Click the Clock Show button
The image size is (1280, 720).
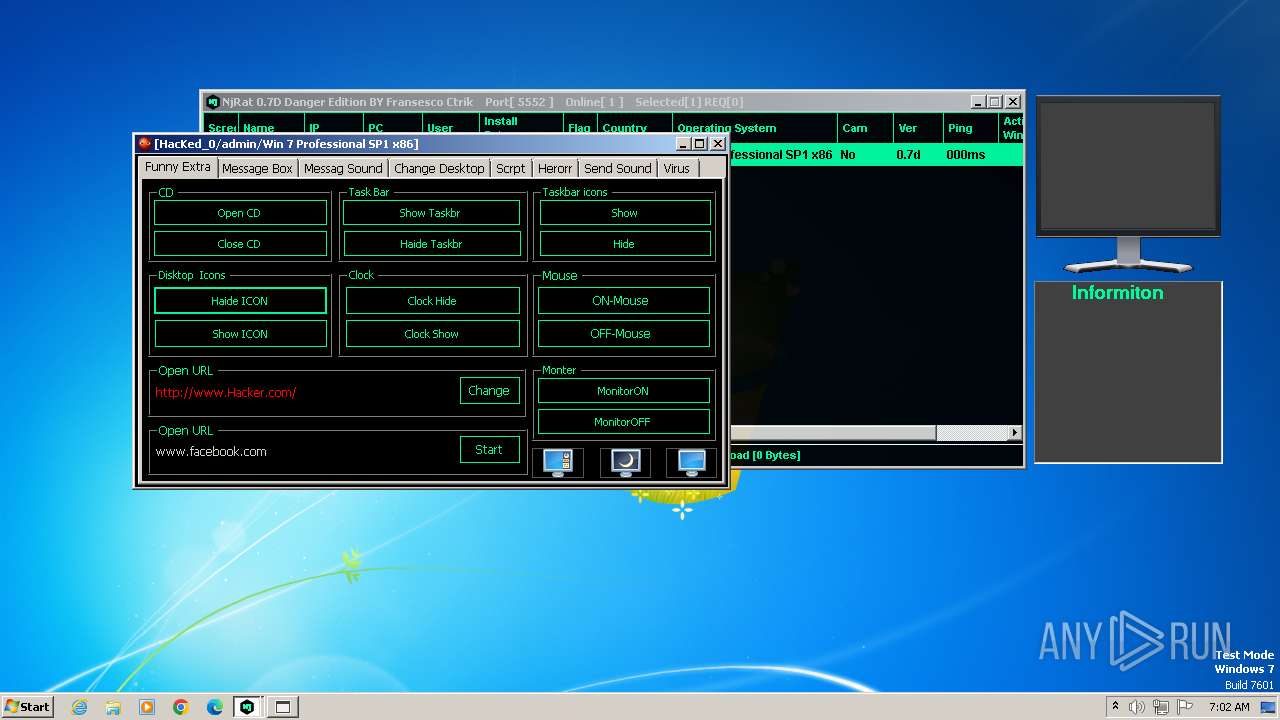coord(432,334)
